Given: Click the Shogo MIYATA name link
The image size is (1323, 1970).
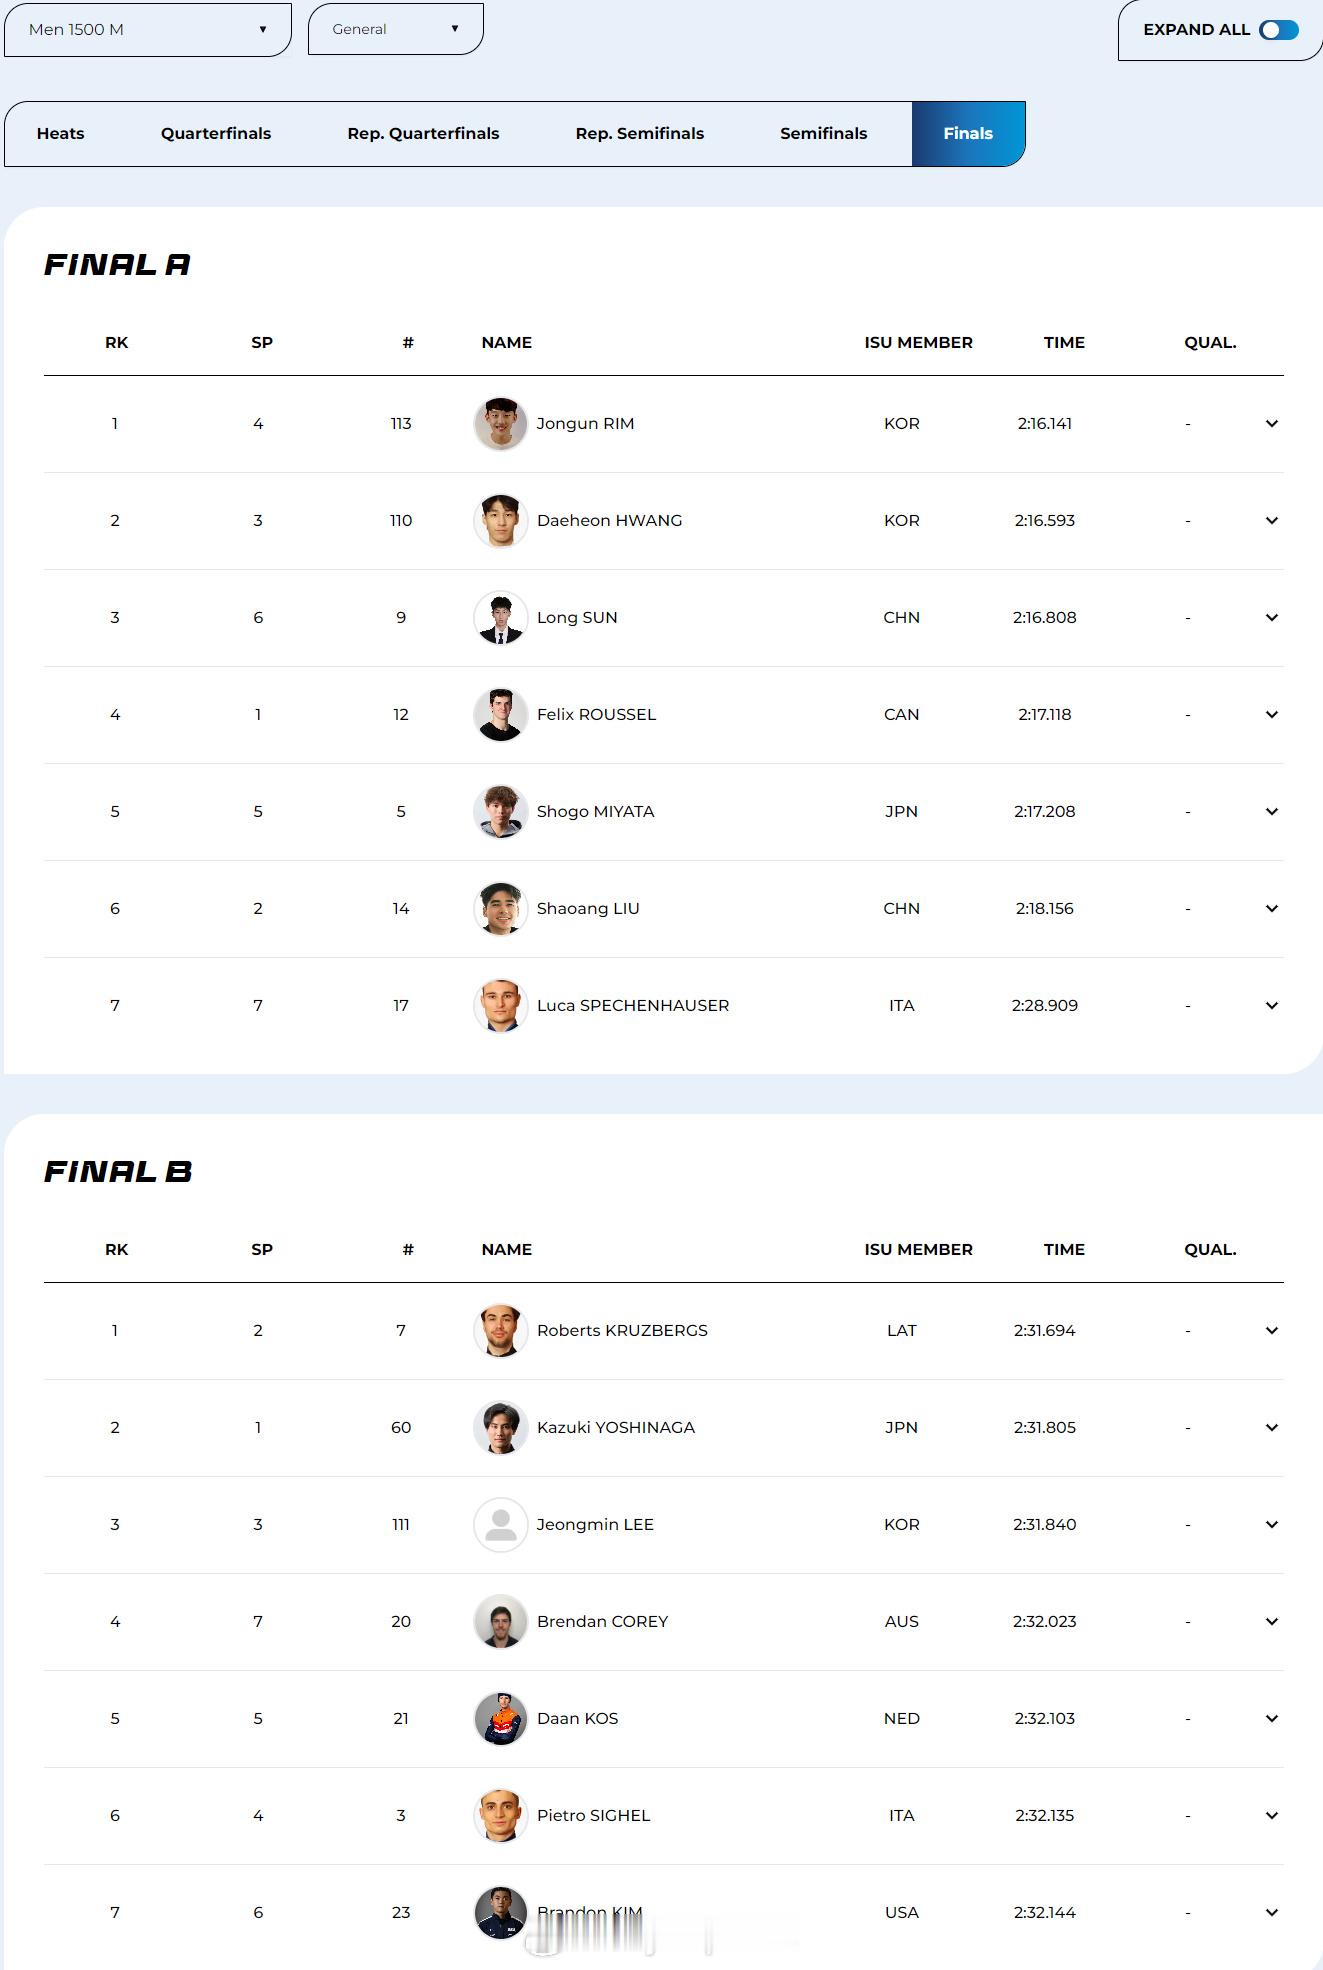Looking at the screenshot, I should (595, 812).
